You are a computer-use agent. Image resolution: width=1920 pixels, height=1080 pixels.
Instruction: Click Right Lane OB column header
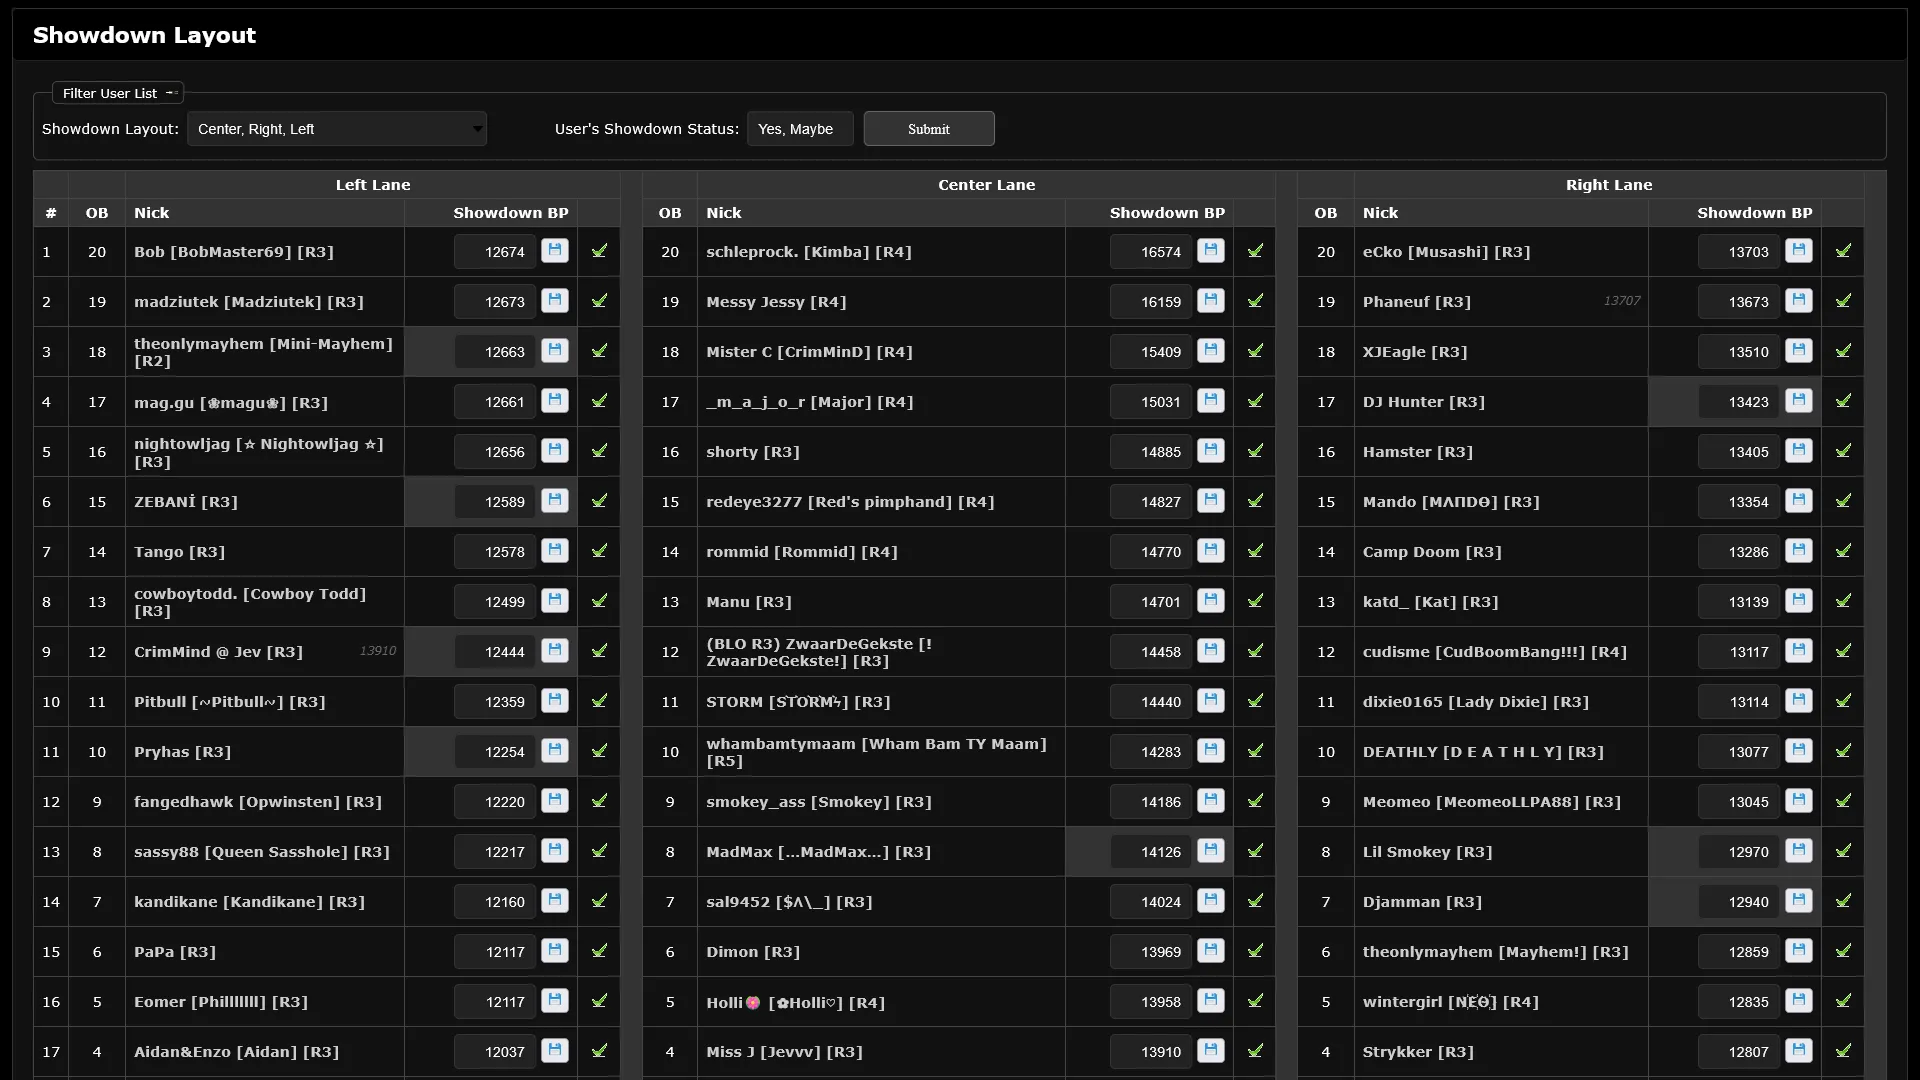(1325, 213)
